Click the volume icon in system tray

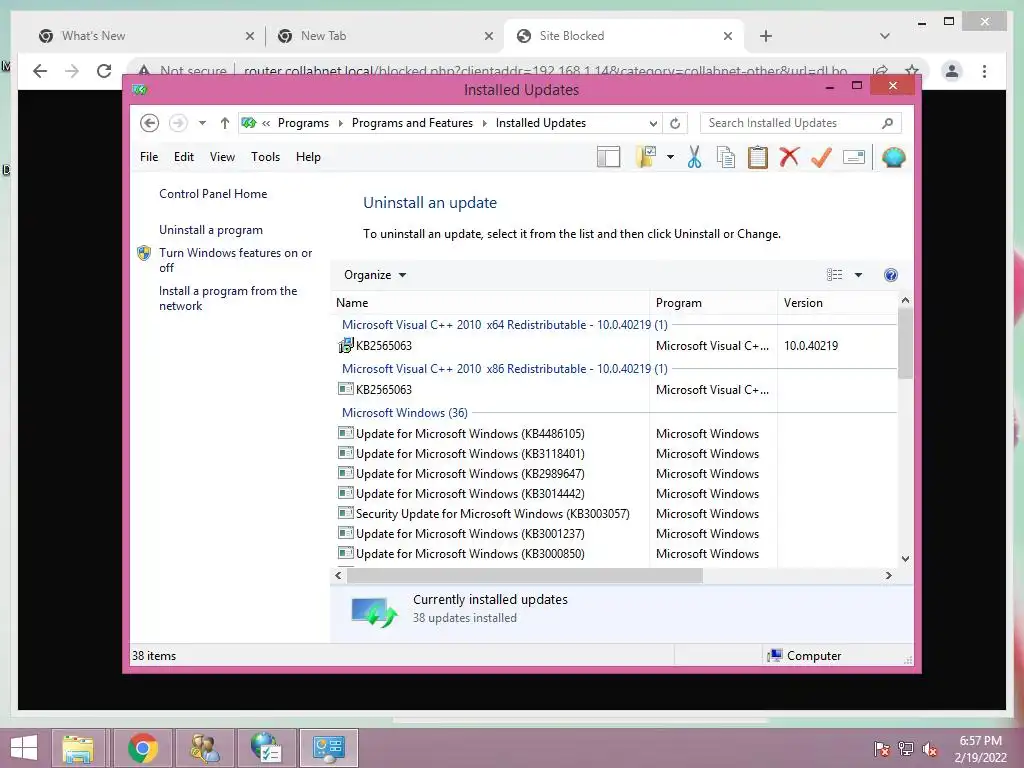coord(930,749)
